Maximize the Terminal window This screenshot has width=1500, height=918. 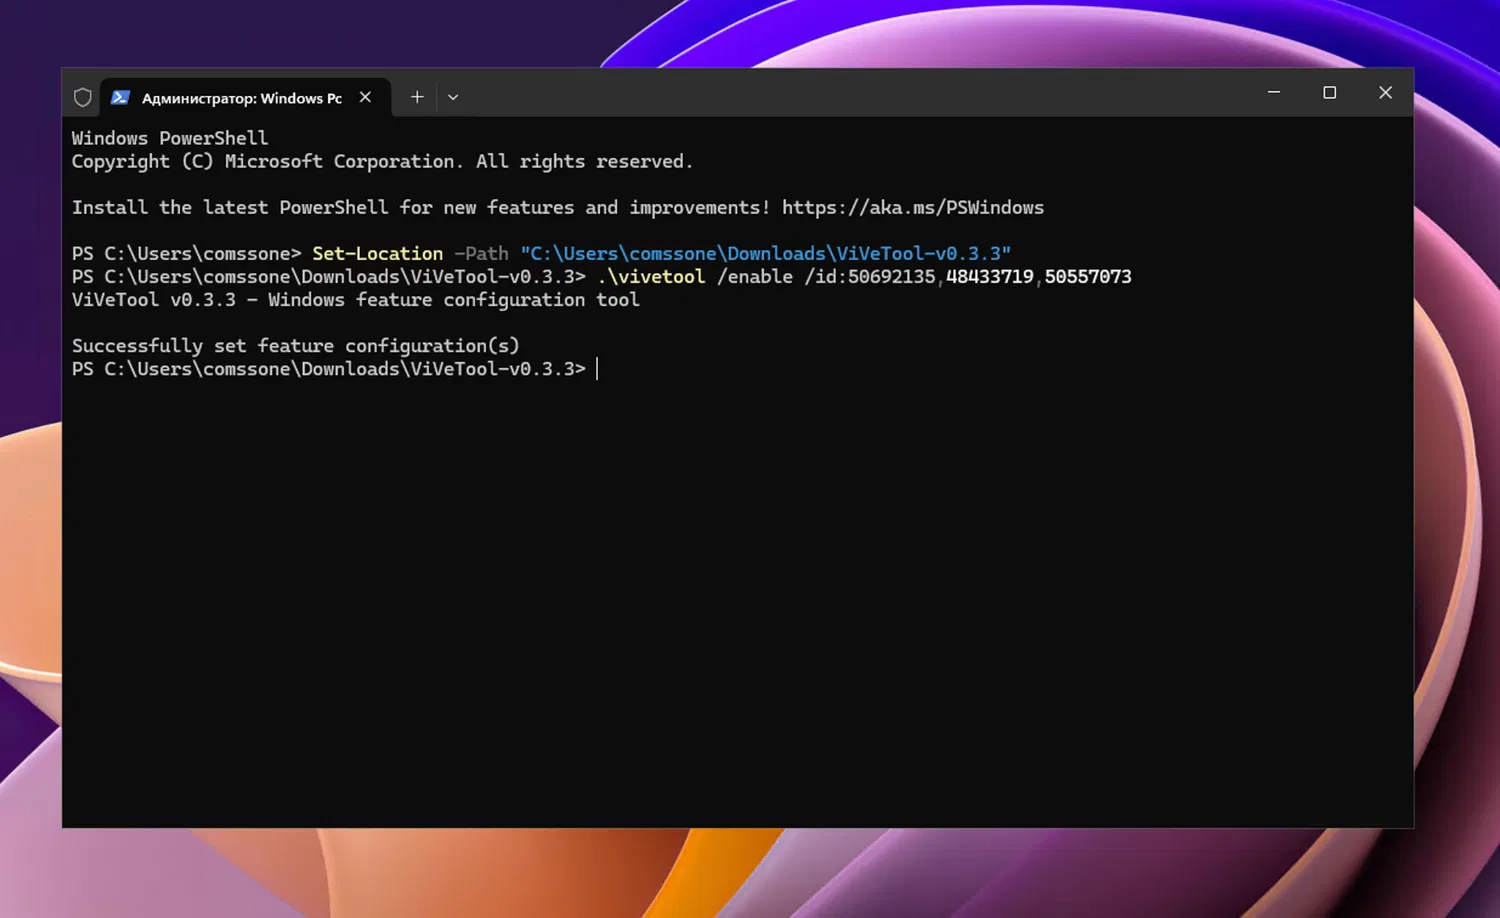point(1330,92)
